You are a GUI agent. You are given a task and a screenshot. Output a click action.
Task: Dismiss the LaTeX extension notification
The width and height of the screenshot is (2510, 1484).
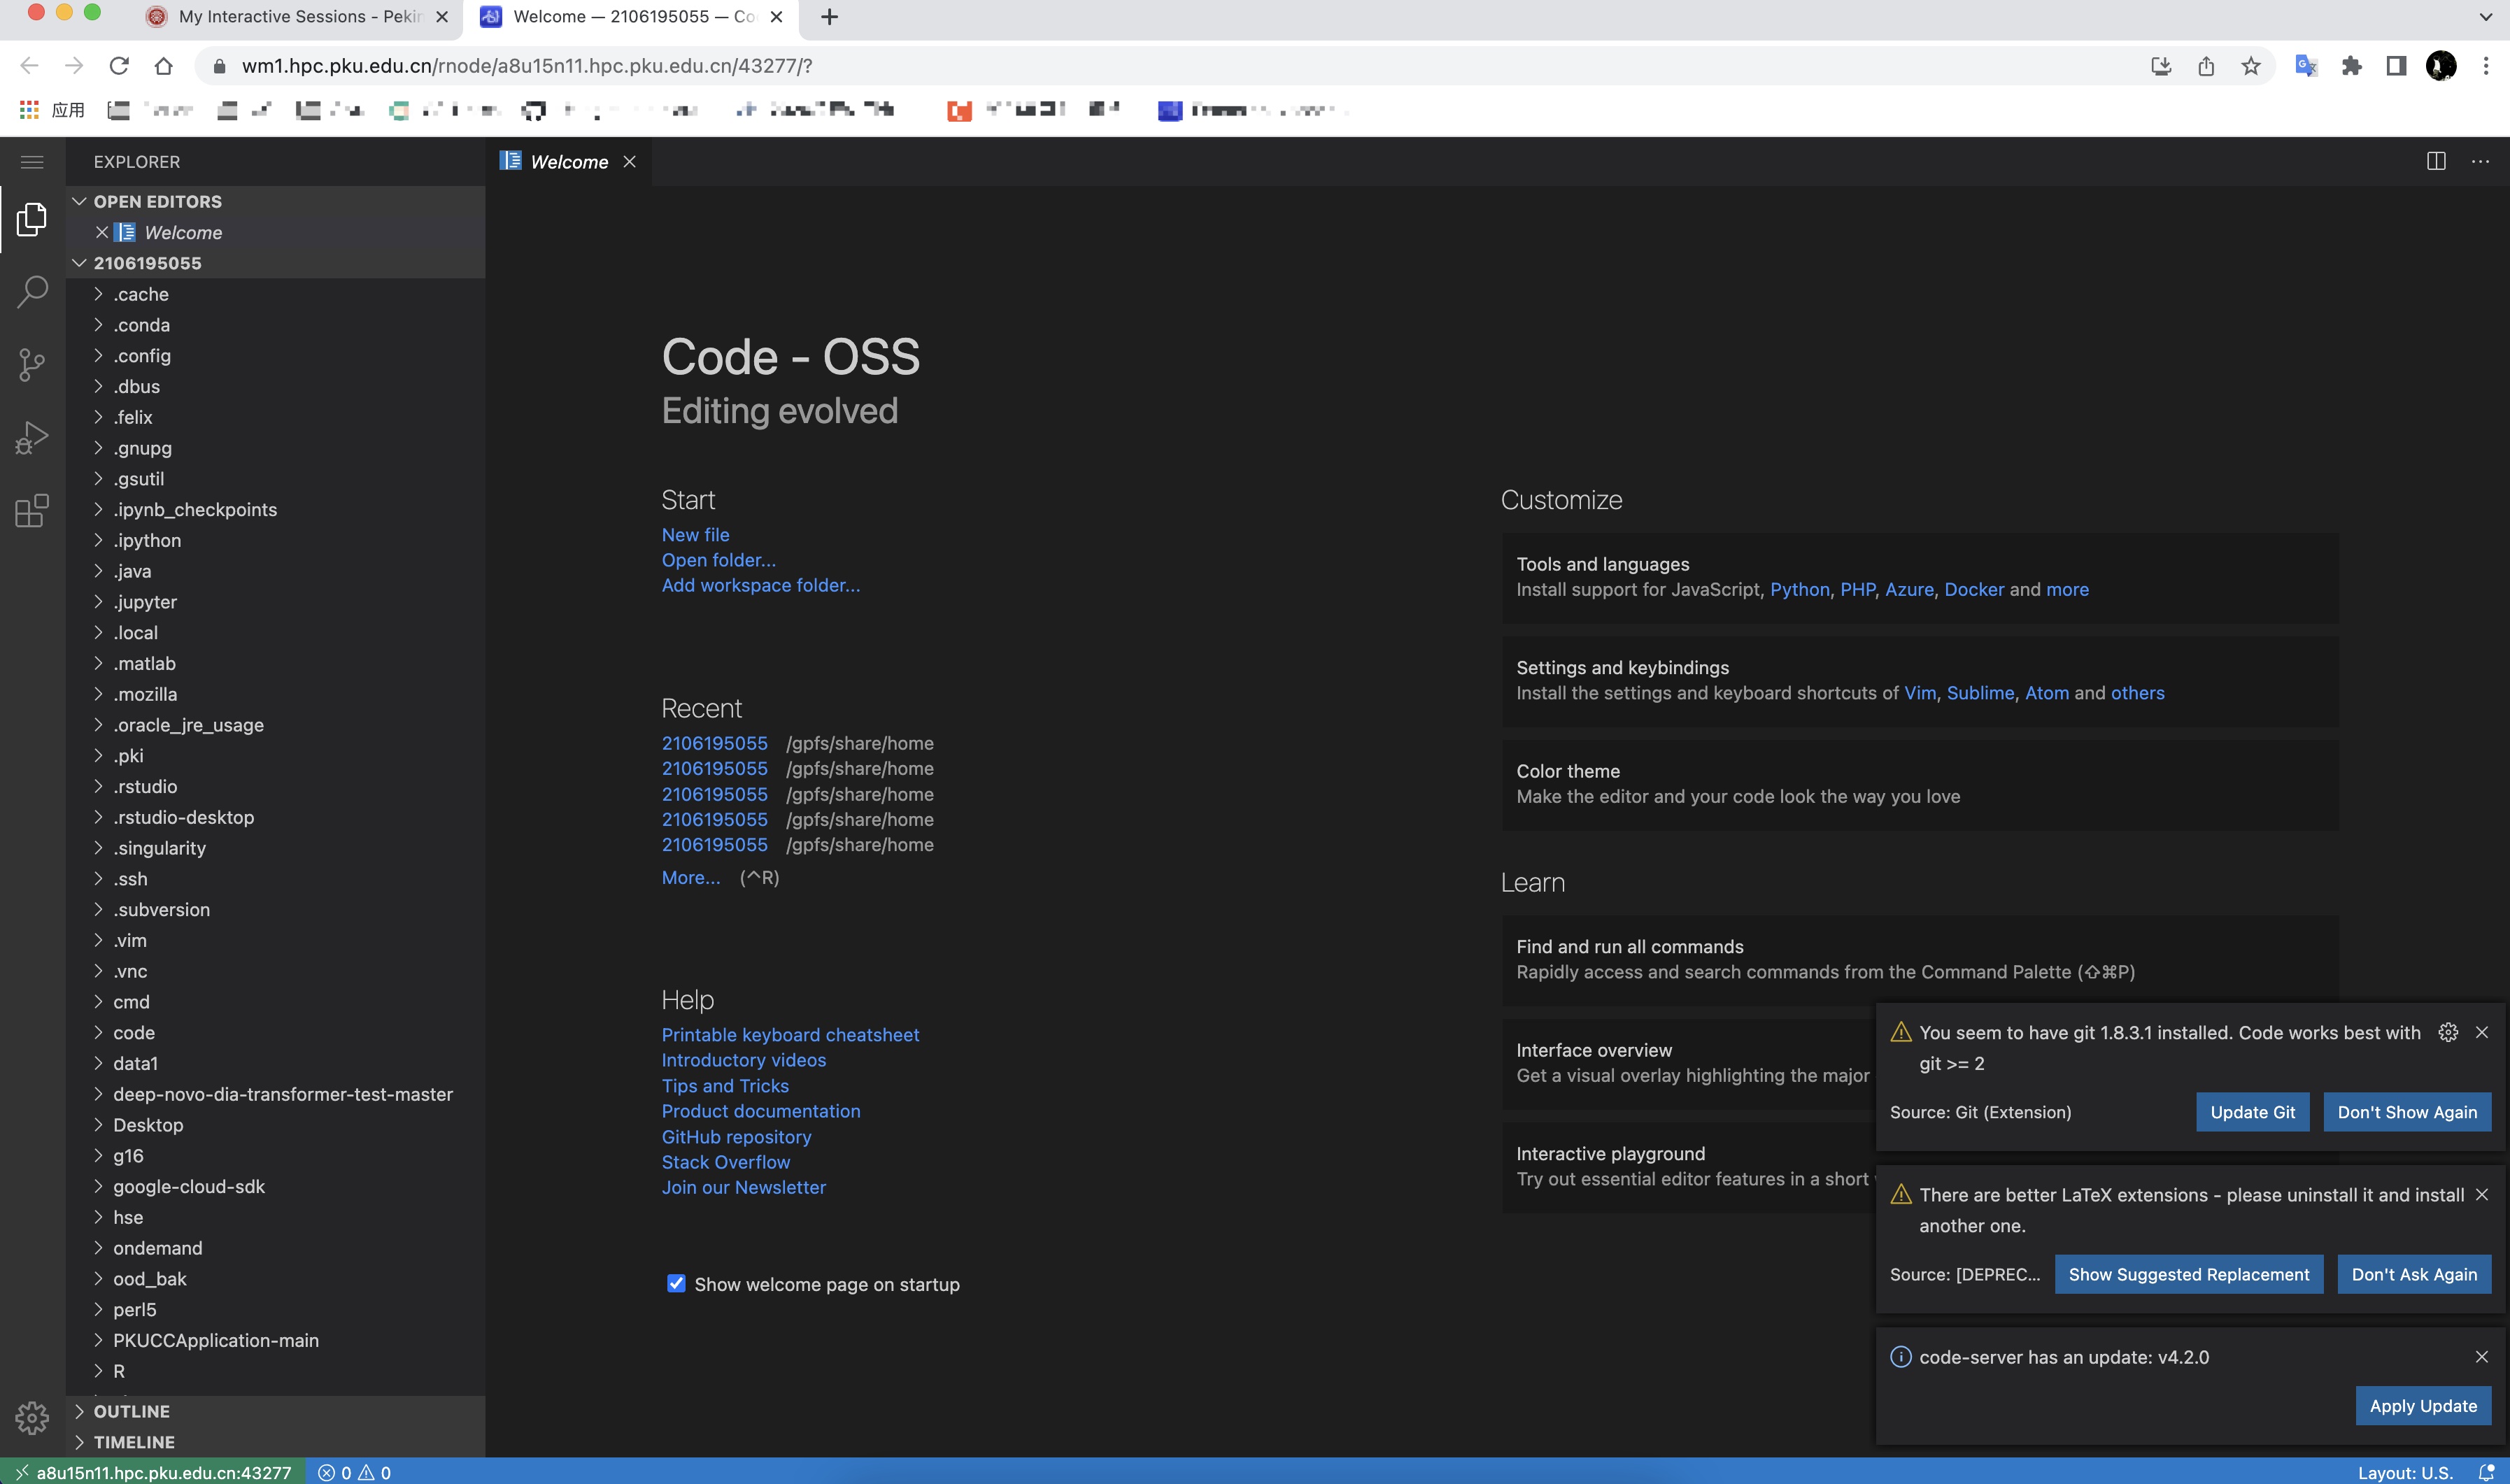[2482, 1195]
